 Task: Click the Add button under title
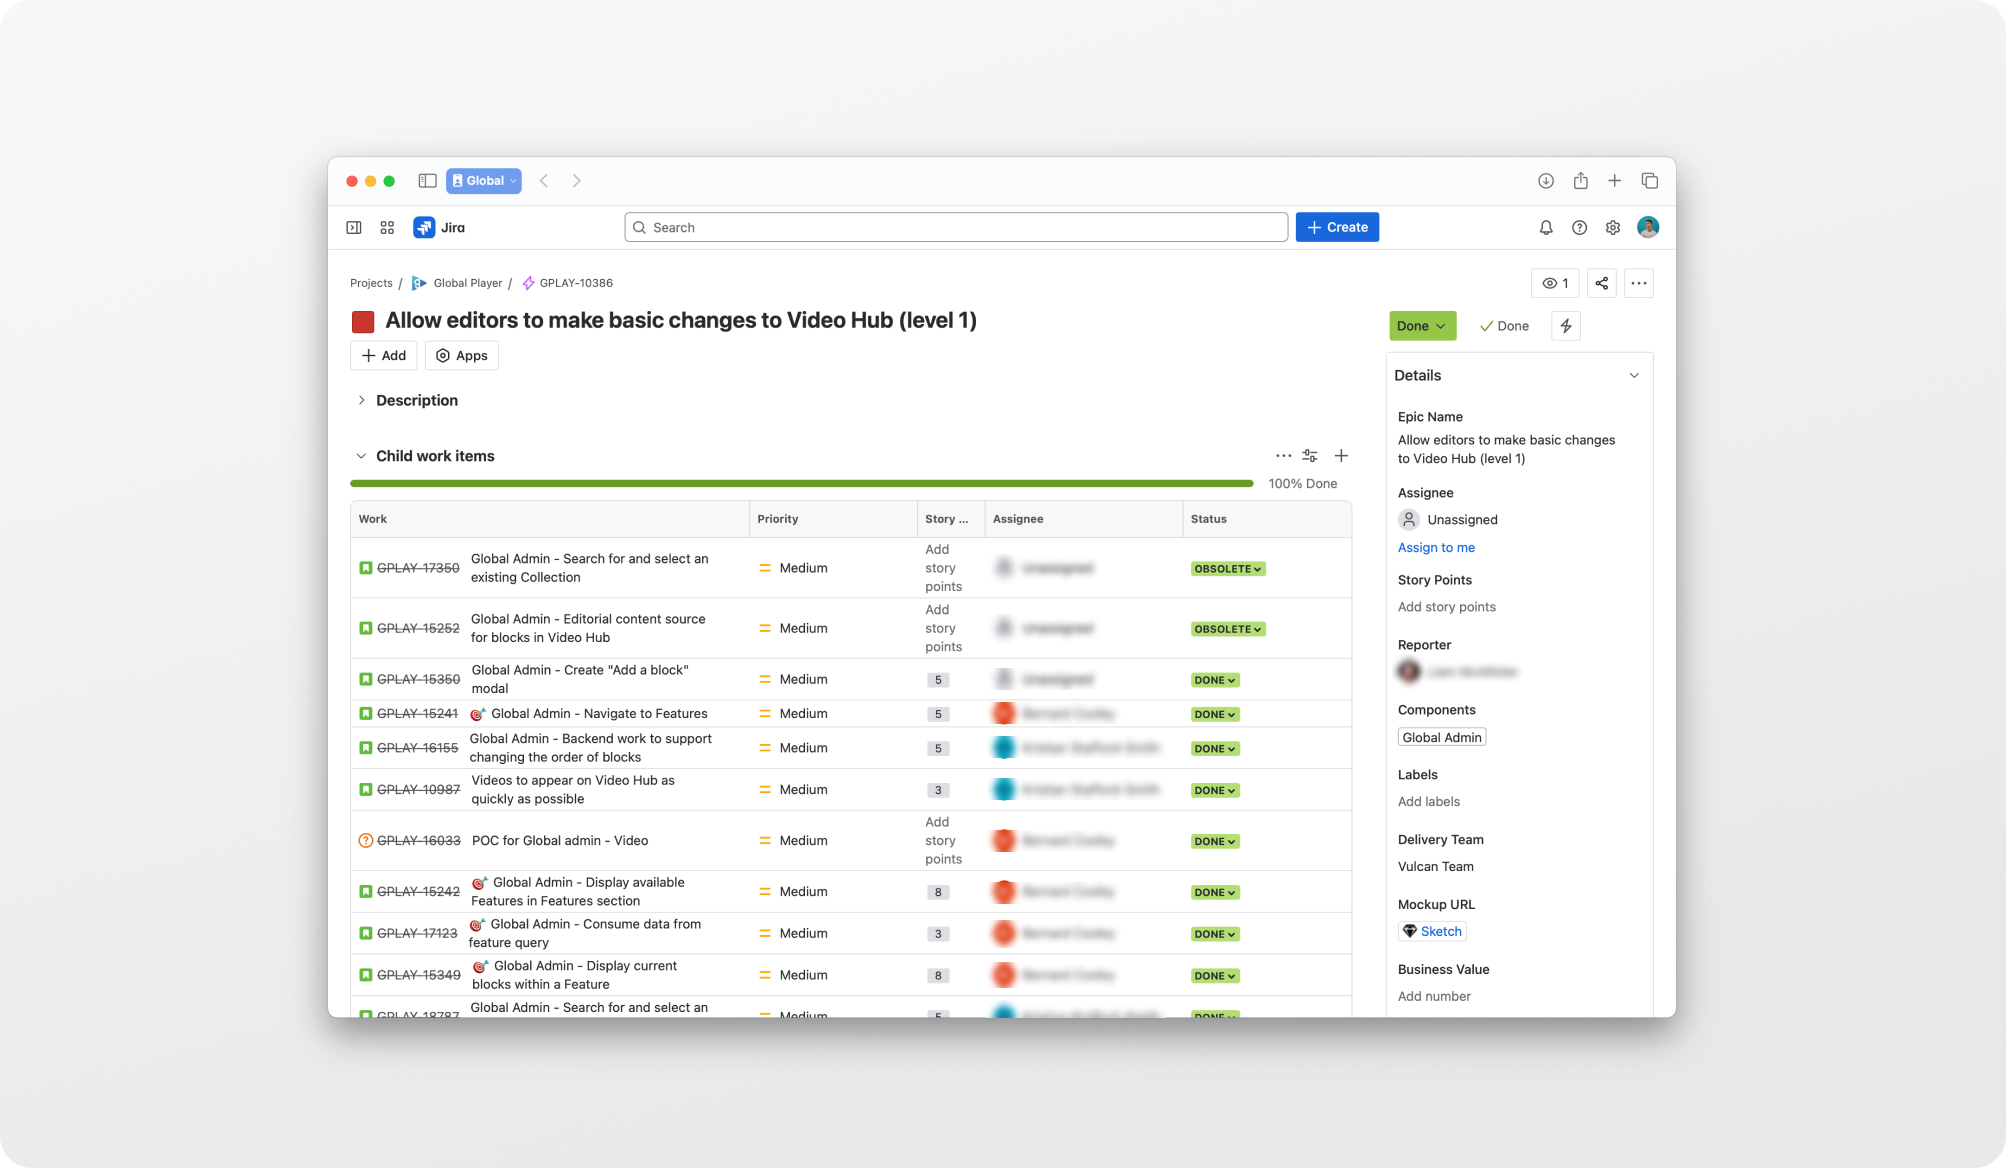click(384, 356)
